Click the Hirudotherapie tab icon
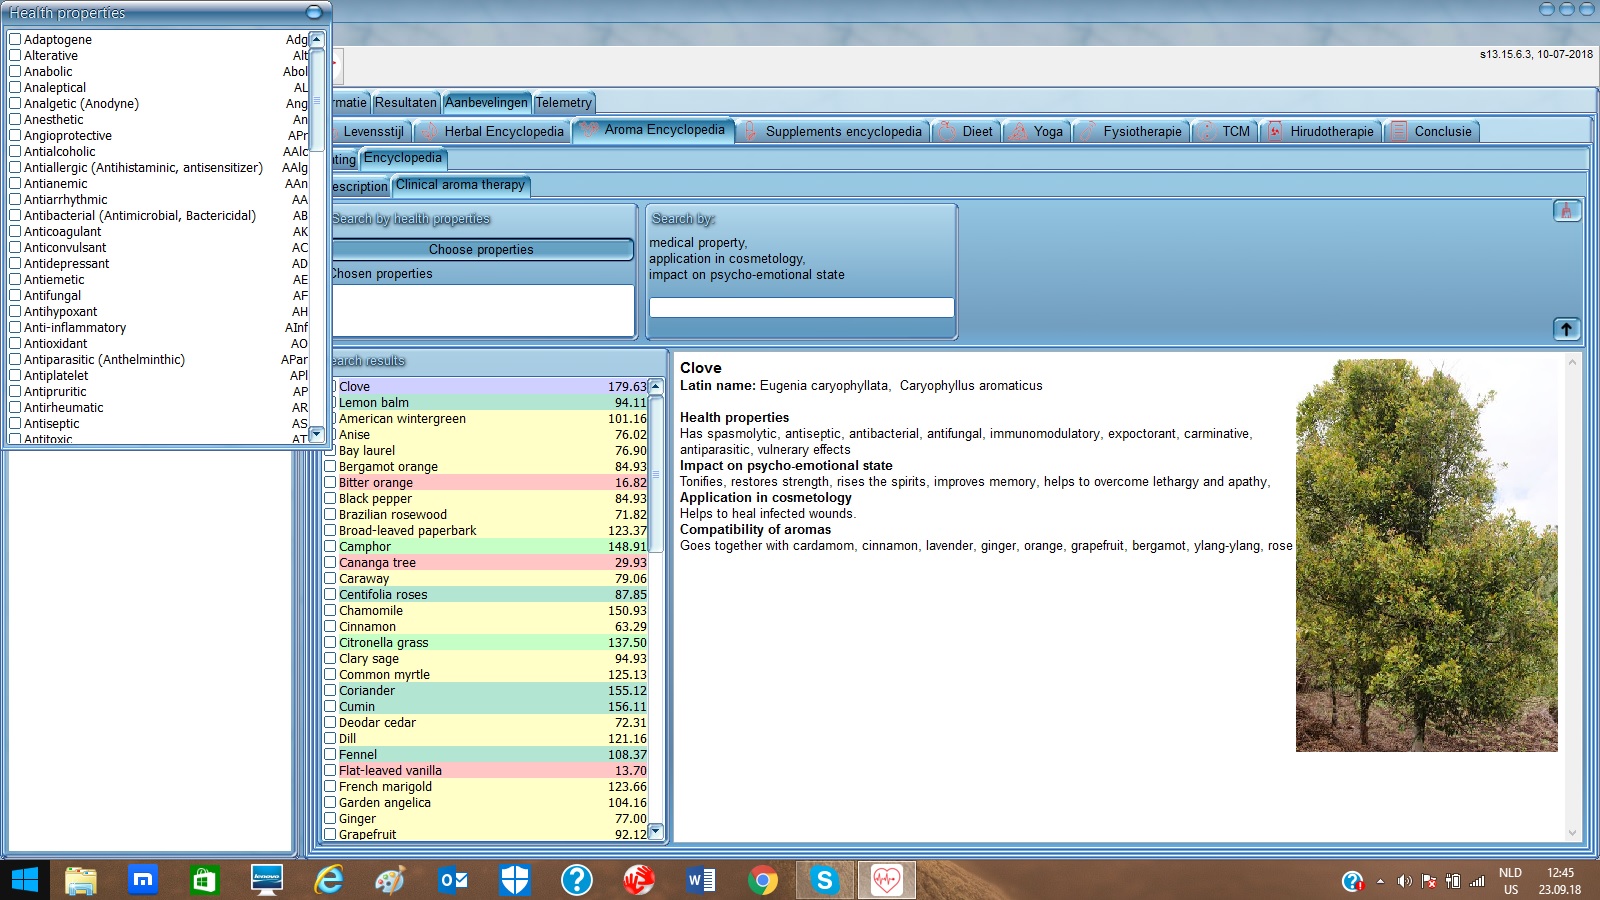Viewport: 1600px width, 900px height. point(1274,132)
